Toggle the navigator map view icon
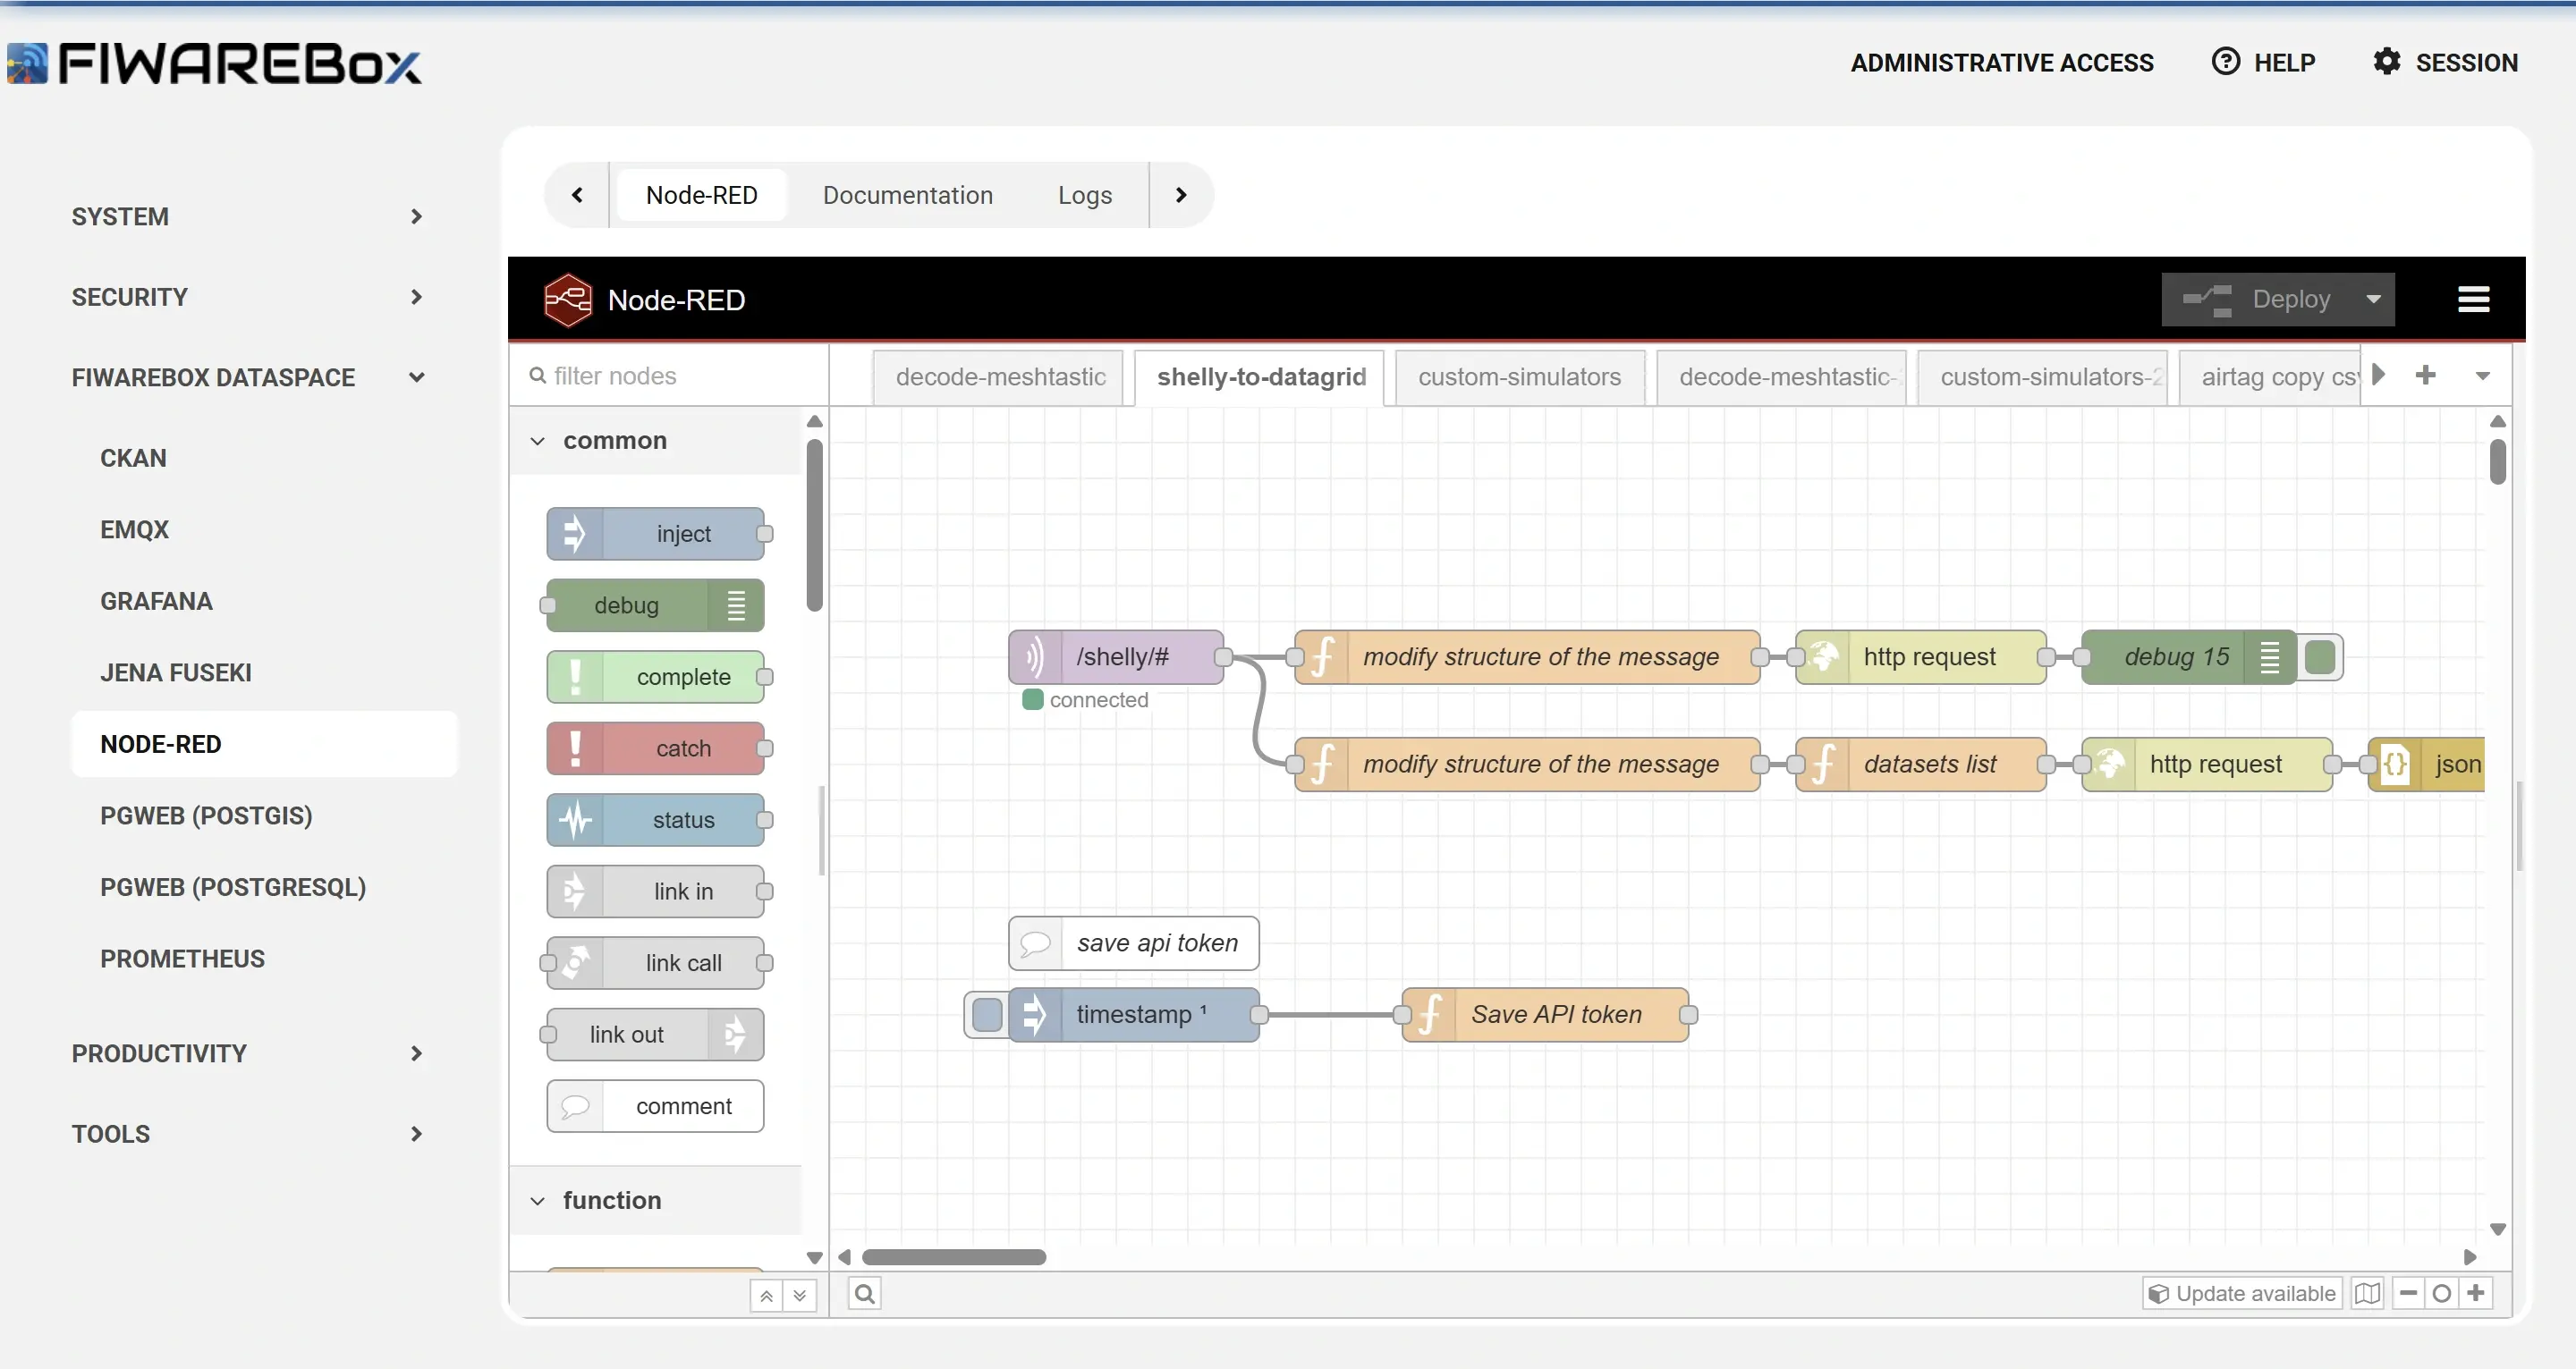This screenshot has height=1369, width=2576. (x=2367, y=1293)
